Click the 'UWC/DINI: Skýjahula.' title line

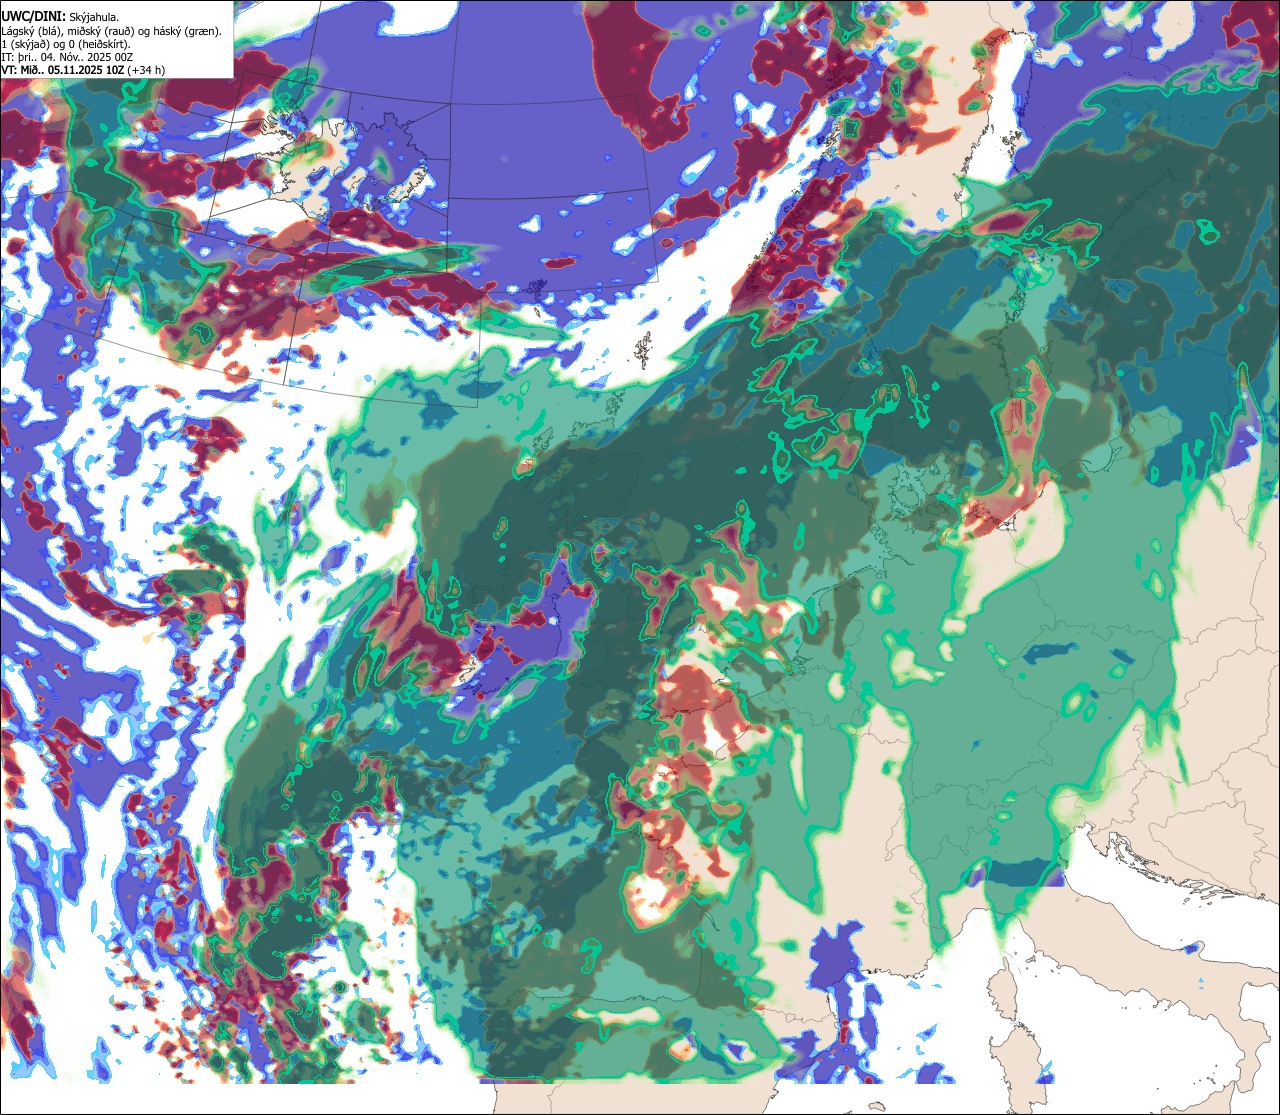pos(60,16)
